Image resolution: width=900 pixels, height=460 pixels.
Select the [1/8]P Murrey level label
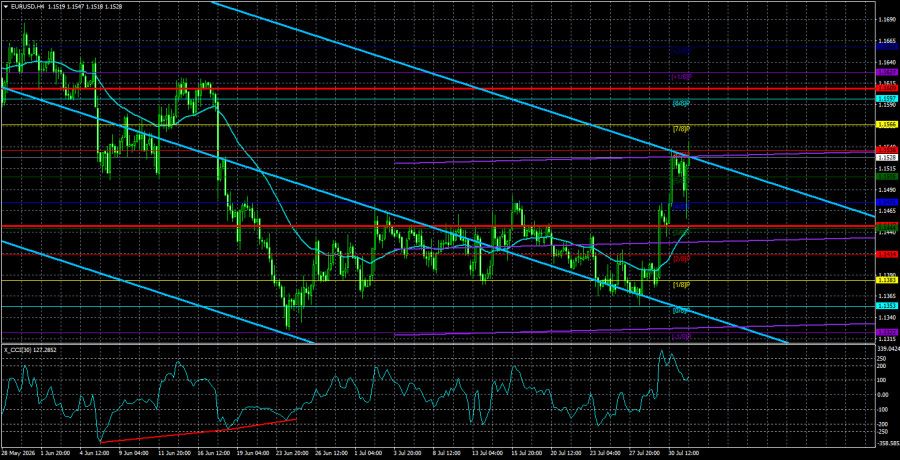pos(681,284)
